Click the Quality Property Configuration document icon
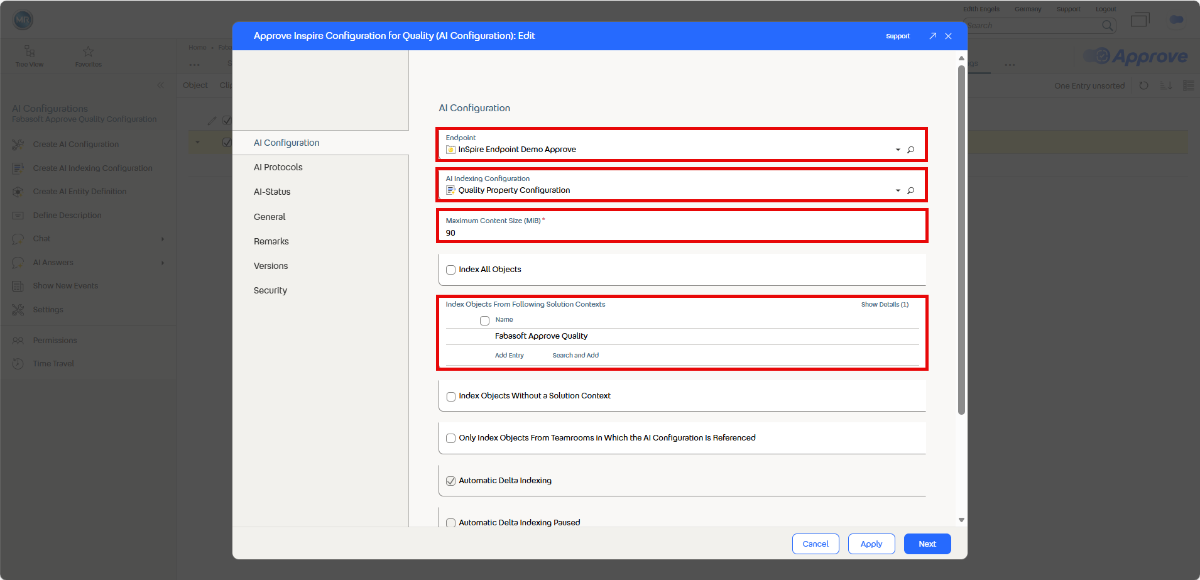Image resolution: width=1200 pixels, height=580 pixels. pyautogui.click(x=450, y=190)
